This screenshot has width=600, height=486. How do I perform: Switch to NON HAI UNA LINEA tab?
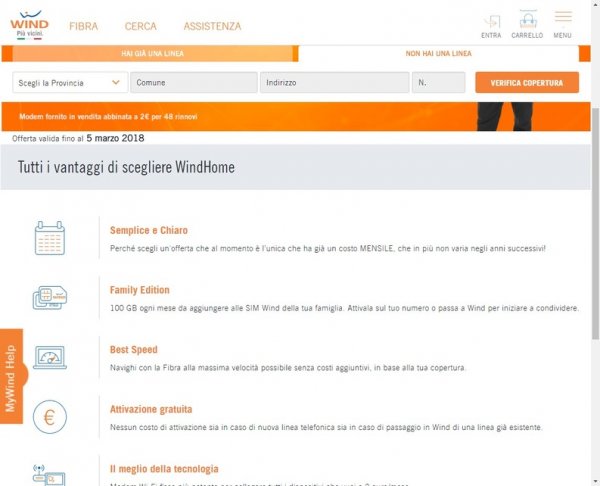[439, 54]
